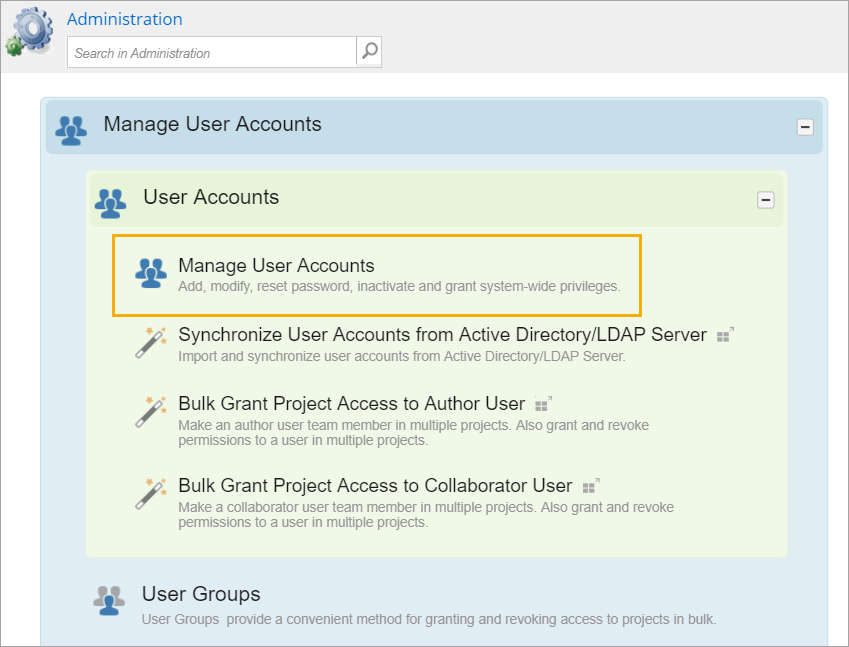Click the Administration gear icon

(x=30, y=31)
